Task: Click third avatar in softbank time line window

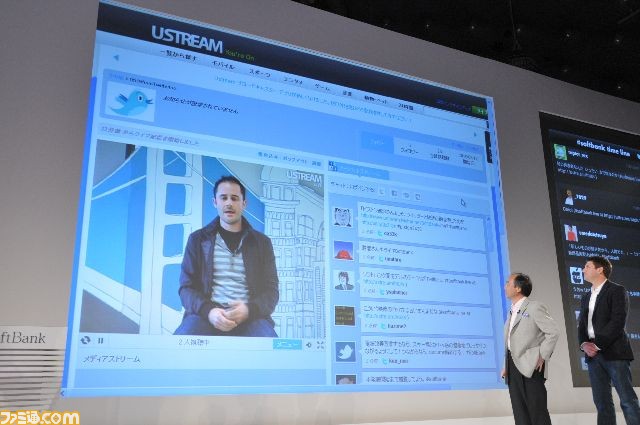Action: tap(571, 233)
